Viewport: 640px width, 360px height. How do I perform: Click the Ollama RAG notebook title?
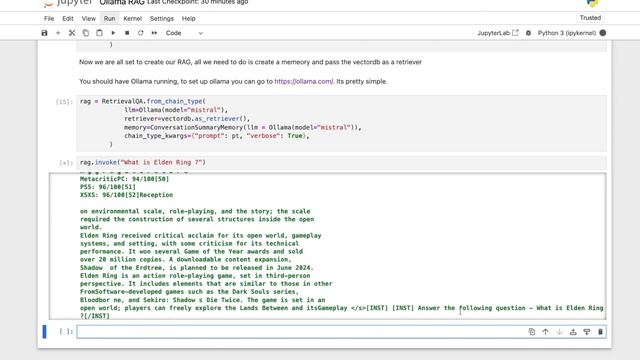(x=122, y=2)
